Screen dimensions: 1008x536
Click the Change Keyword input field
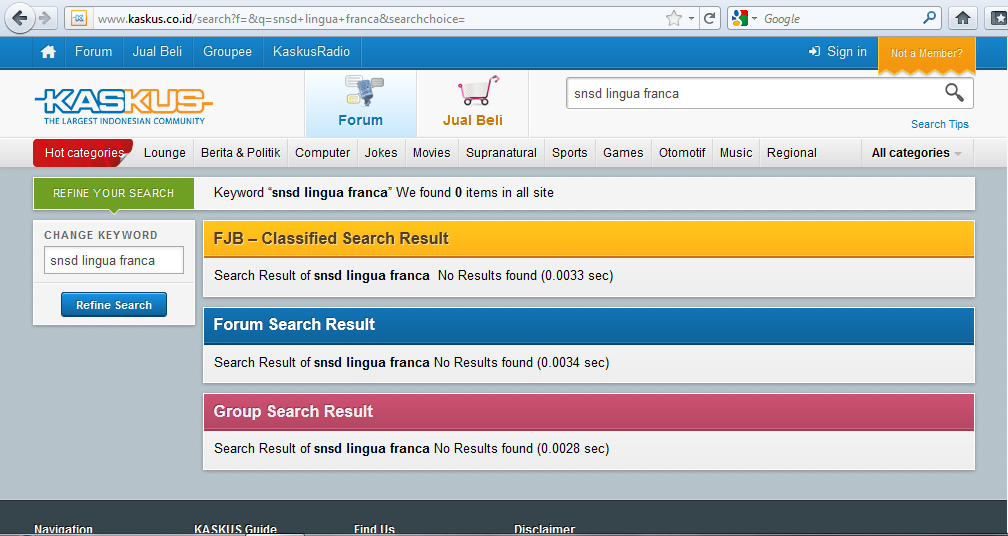pyautogui.click(x=114, y=260)
